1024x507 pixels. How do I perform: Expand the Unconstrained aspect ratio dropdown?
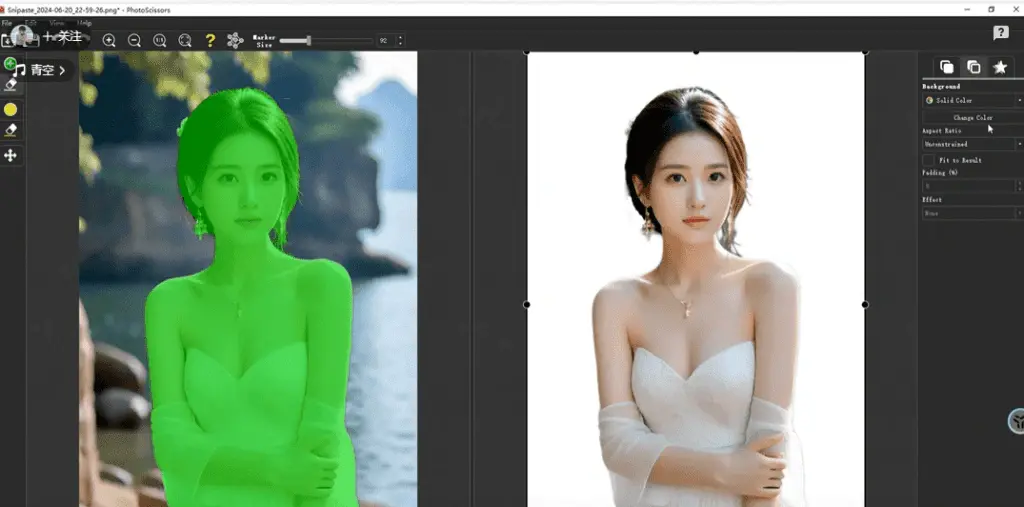click(x=971, y=144)
